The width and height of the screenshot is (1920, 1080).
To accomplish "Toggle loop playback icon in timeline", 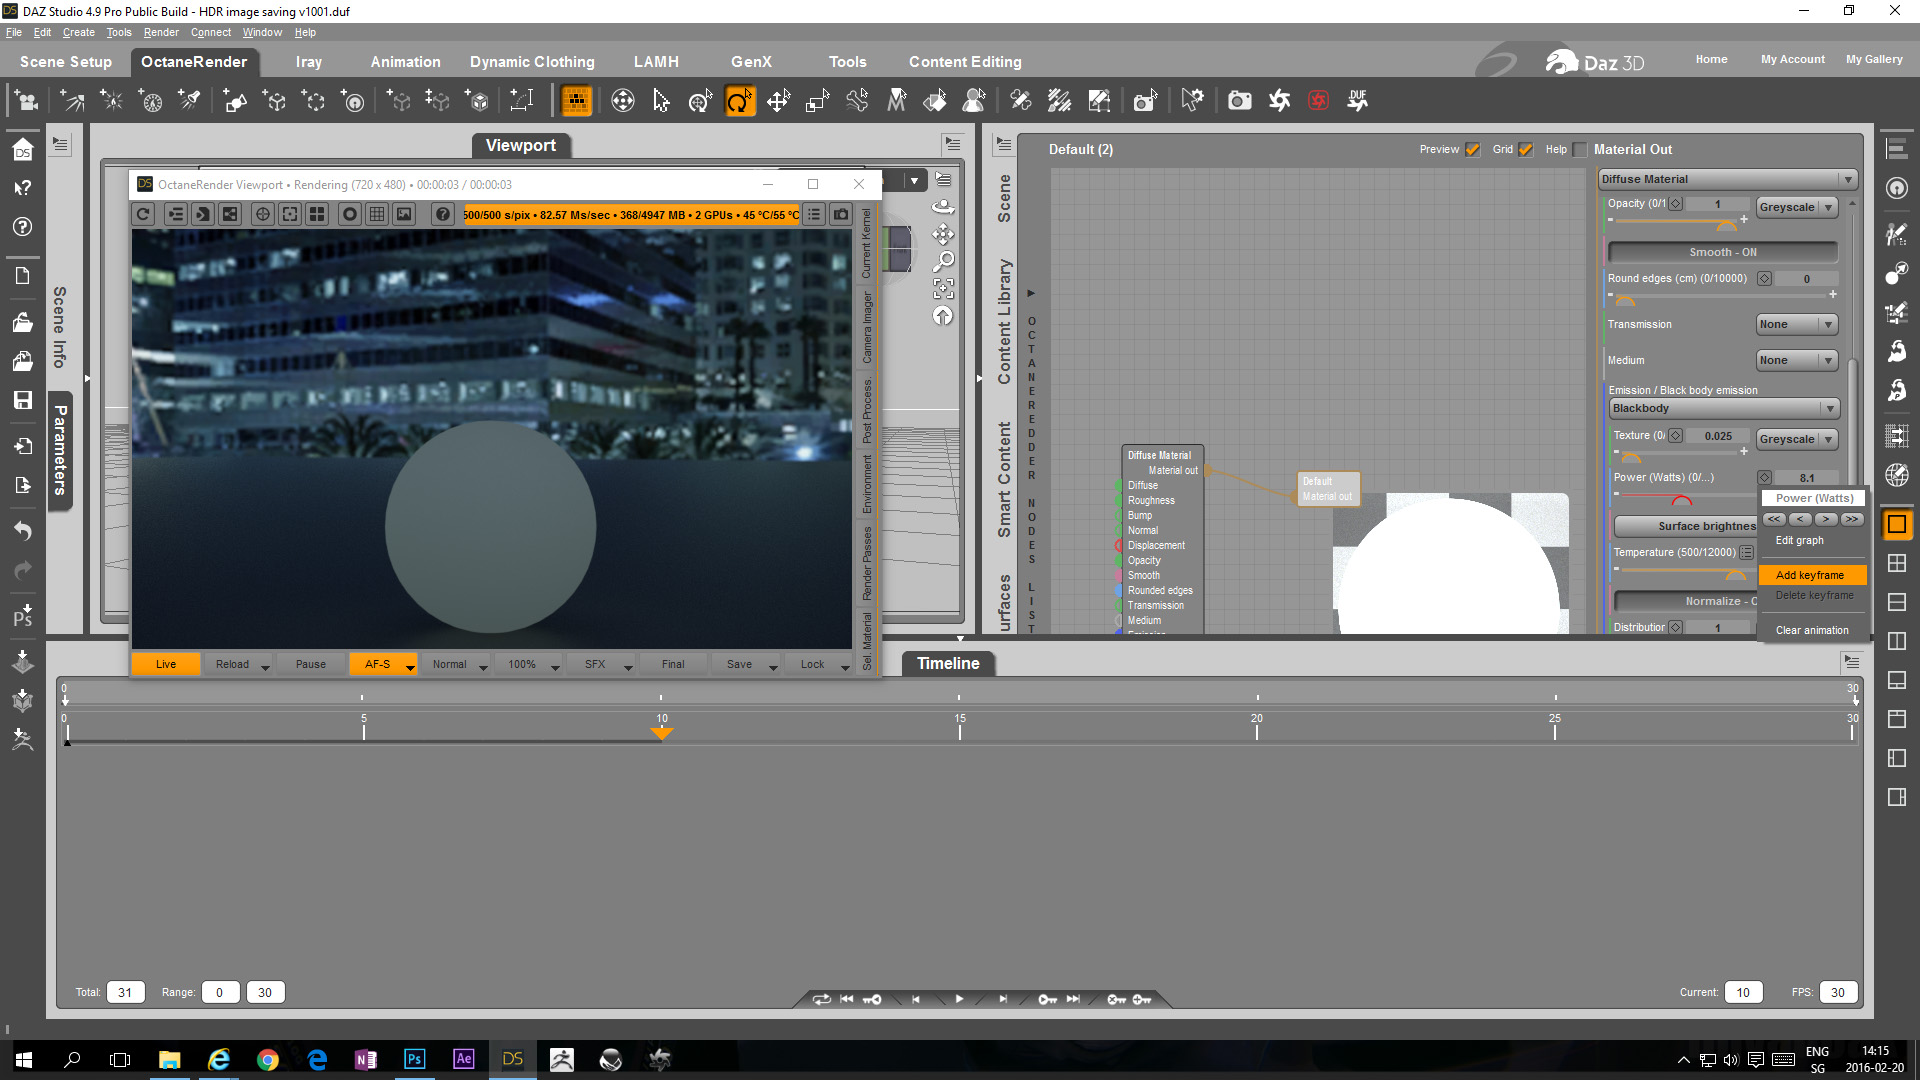I will (x=821, y=999).
